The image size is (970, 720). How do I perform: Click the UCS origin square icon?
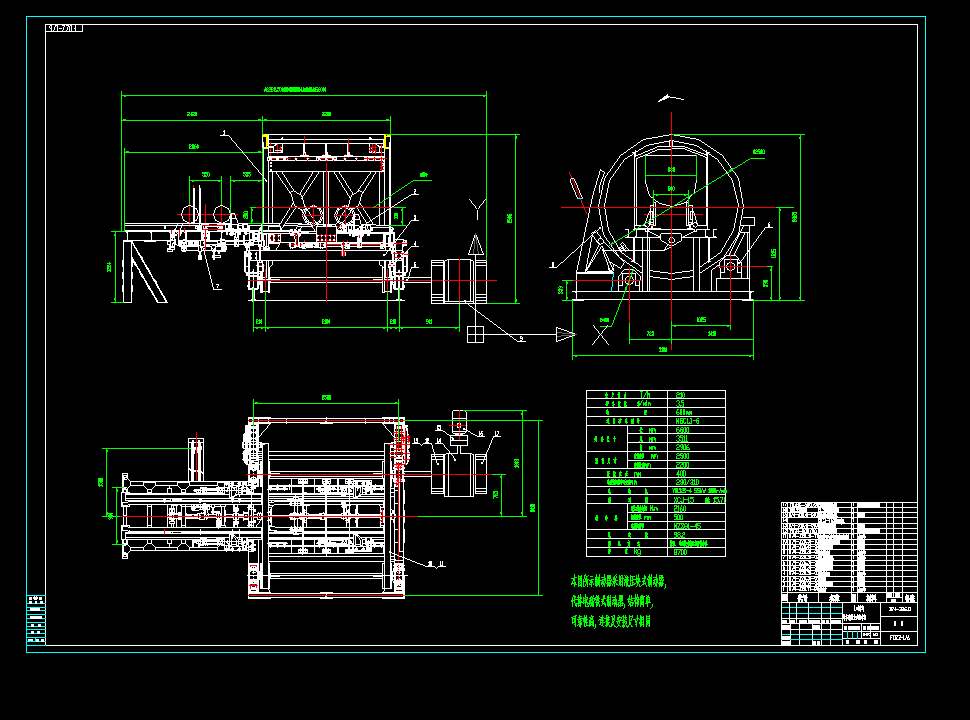[475, 334]
